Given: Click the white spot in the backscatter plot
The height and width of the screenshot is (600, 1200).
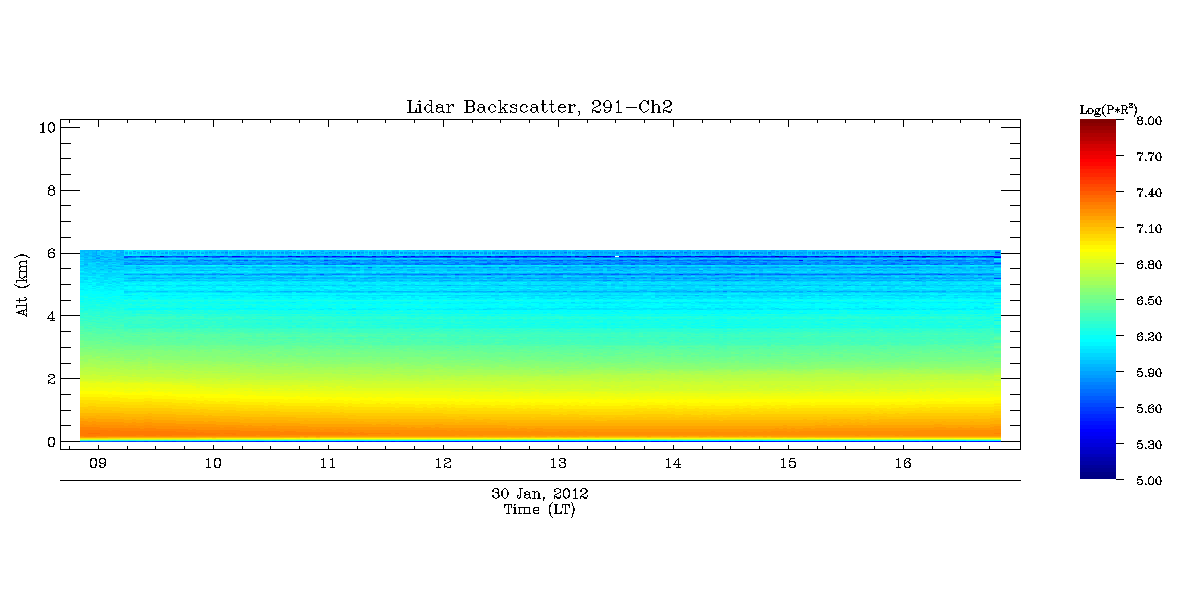Looking at the screenshot, I should 617,257.
